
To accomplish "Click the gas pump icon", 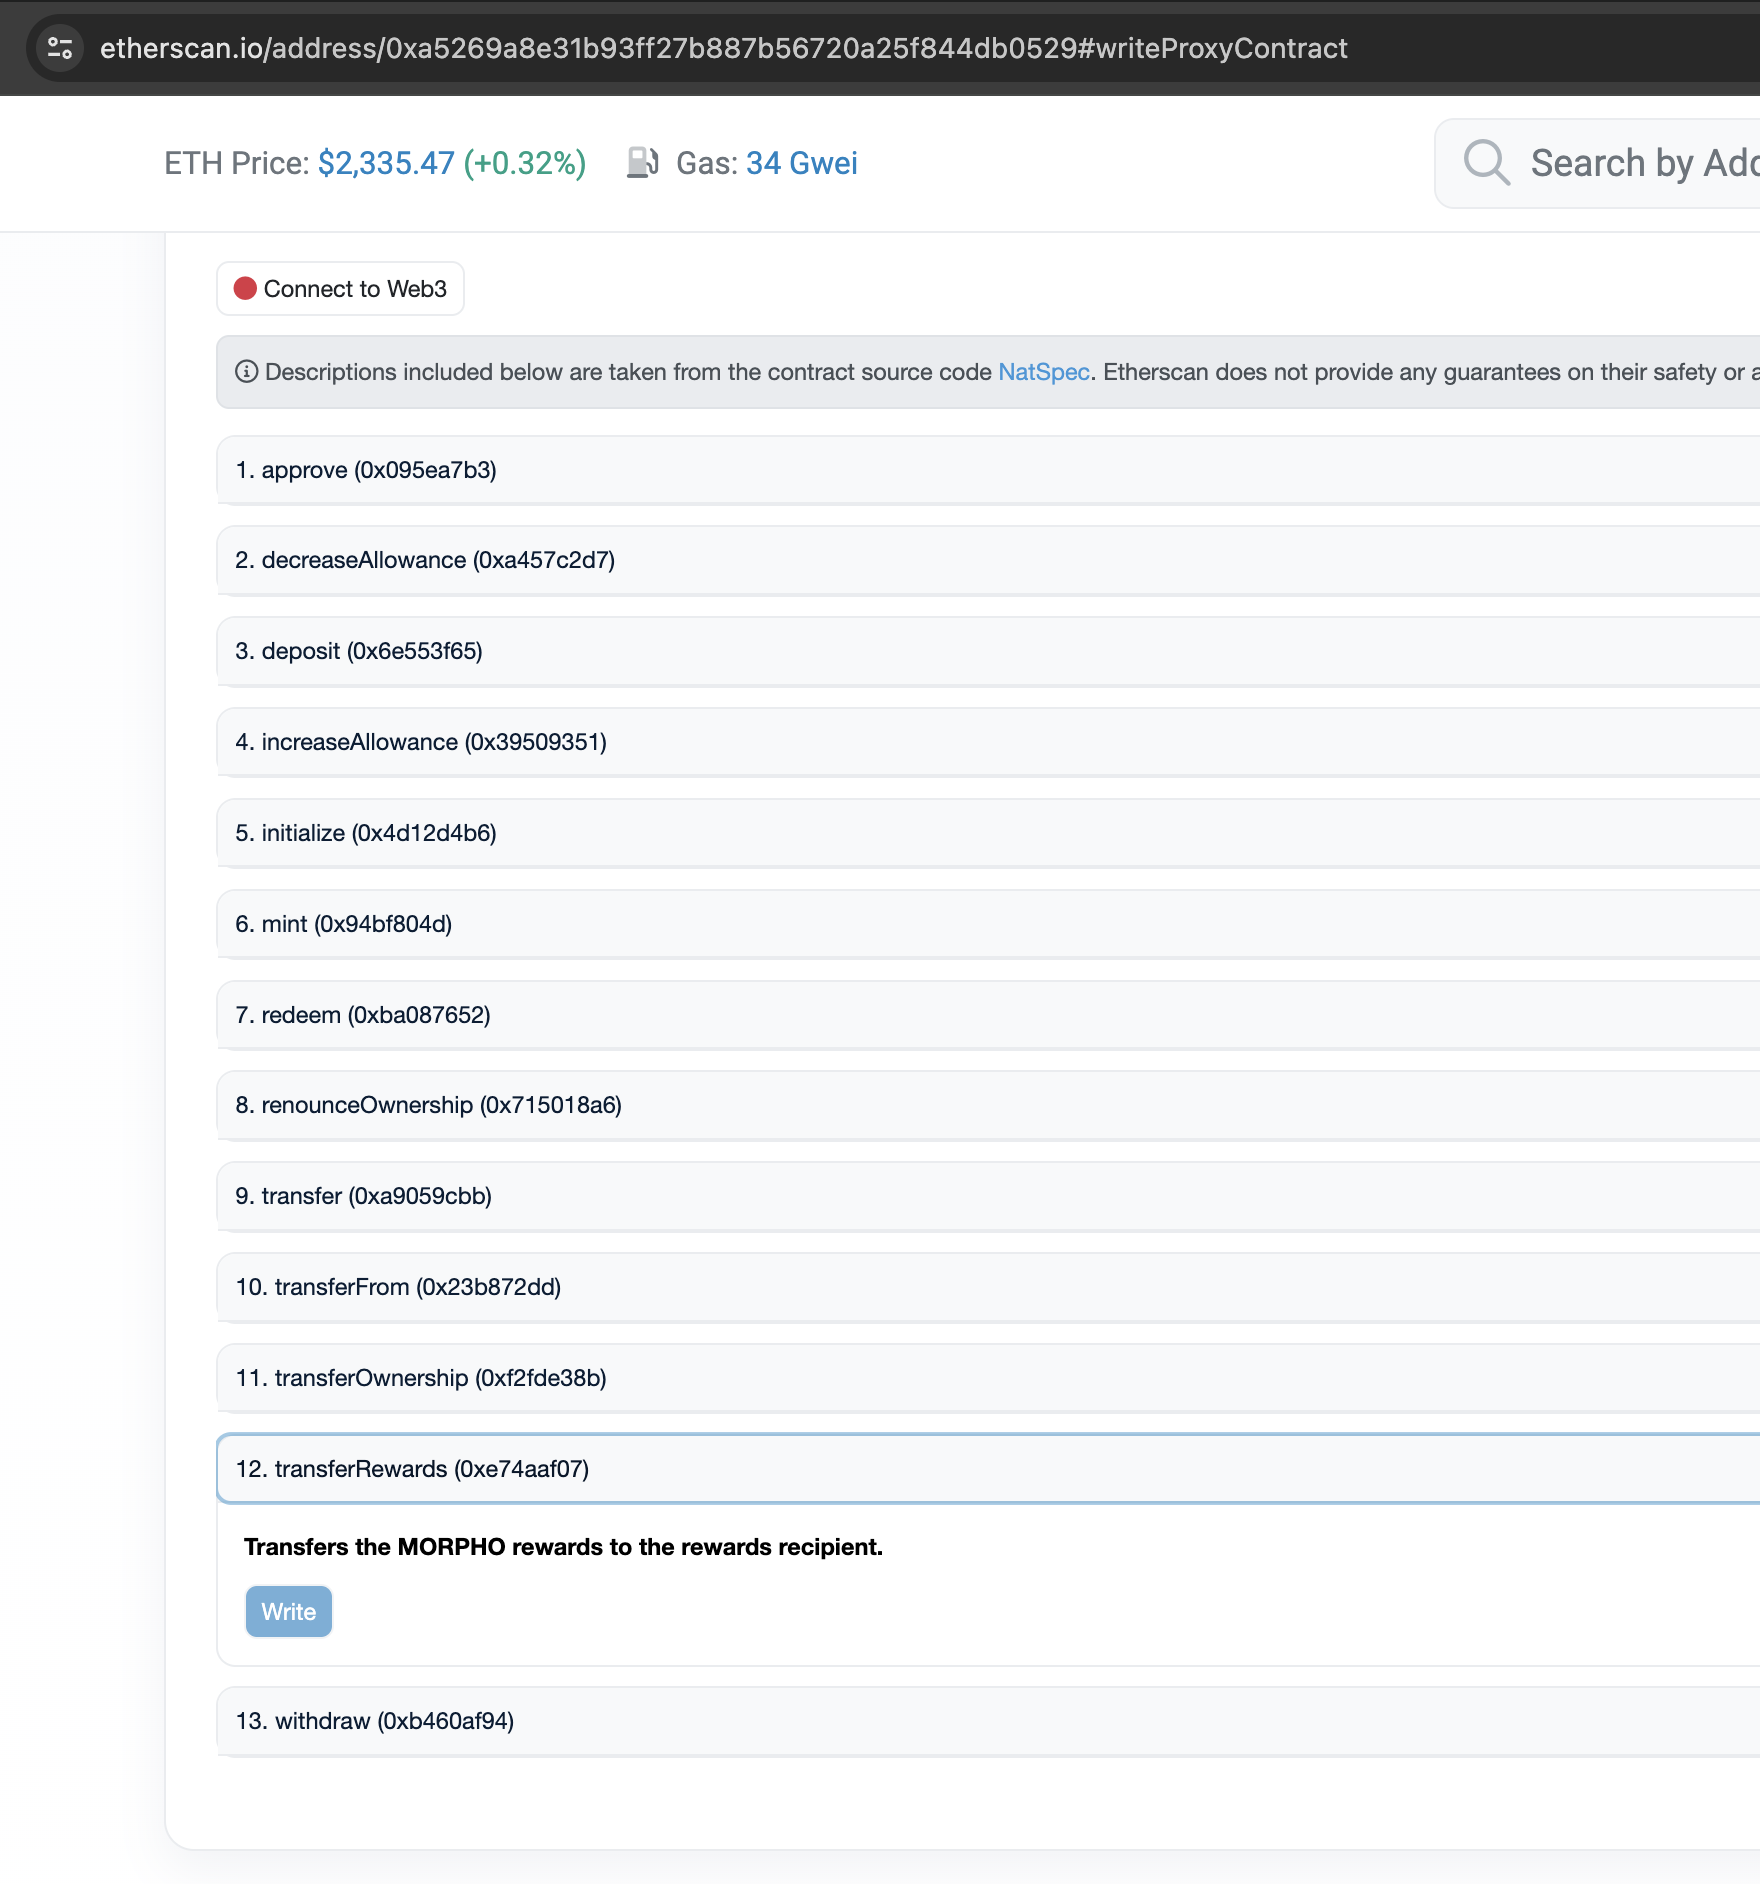I will tap(642, 163).
